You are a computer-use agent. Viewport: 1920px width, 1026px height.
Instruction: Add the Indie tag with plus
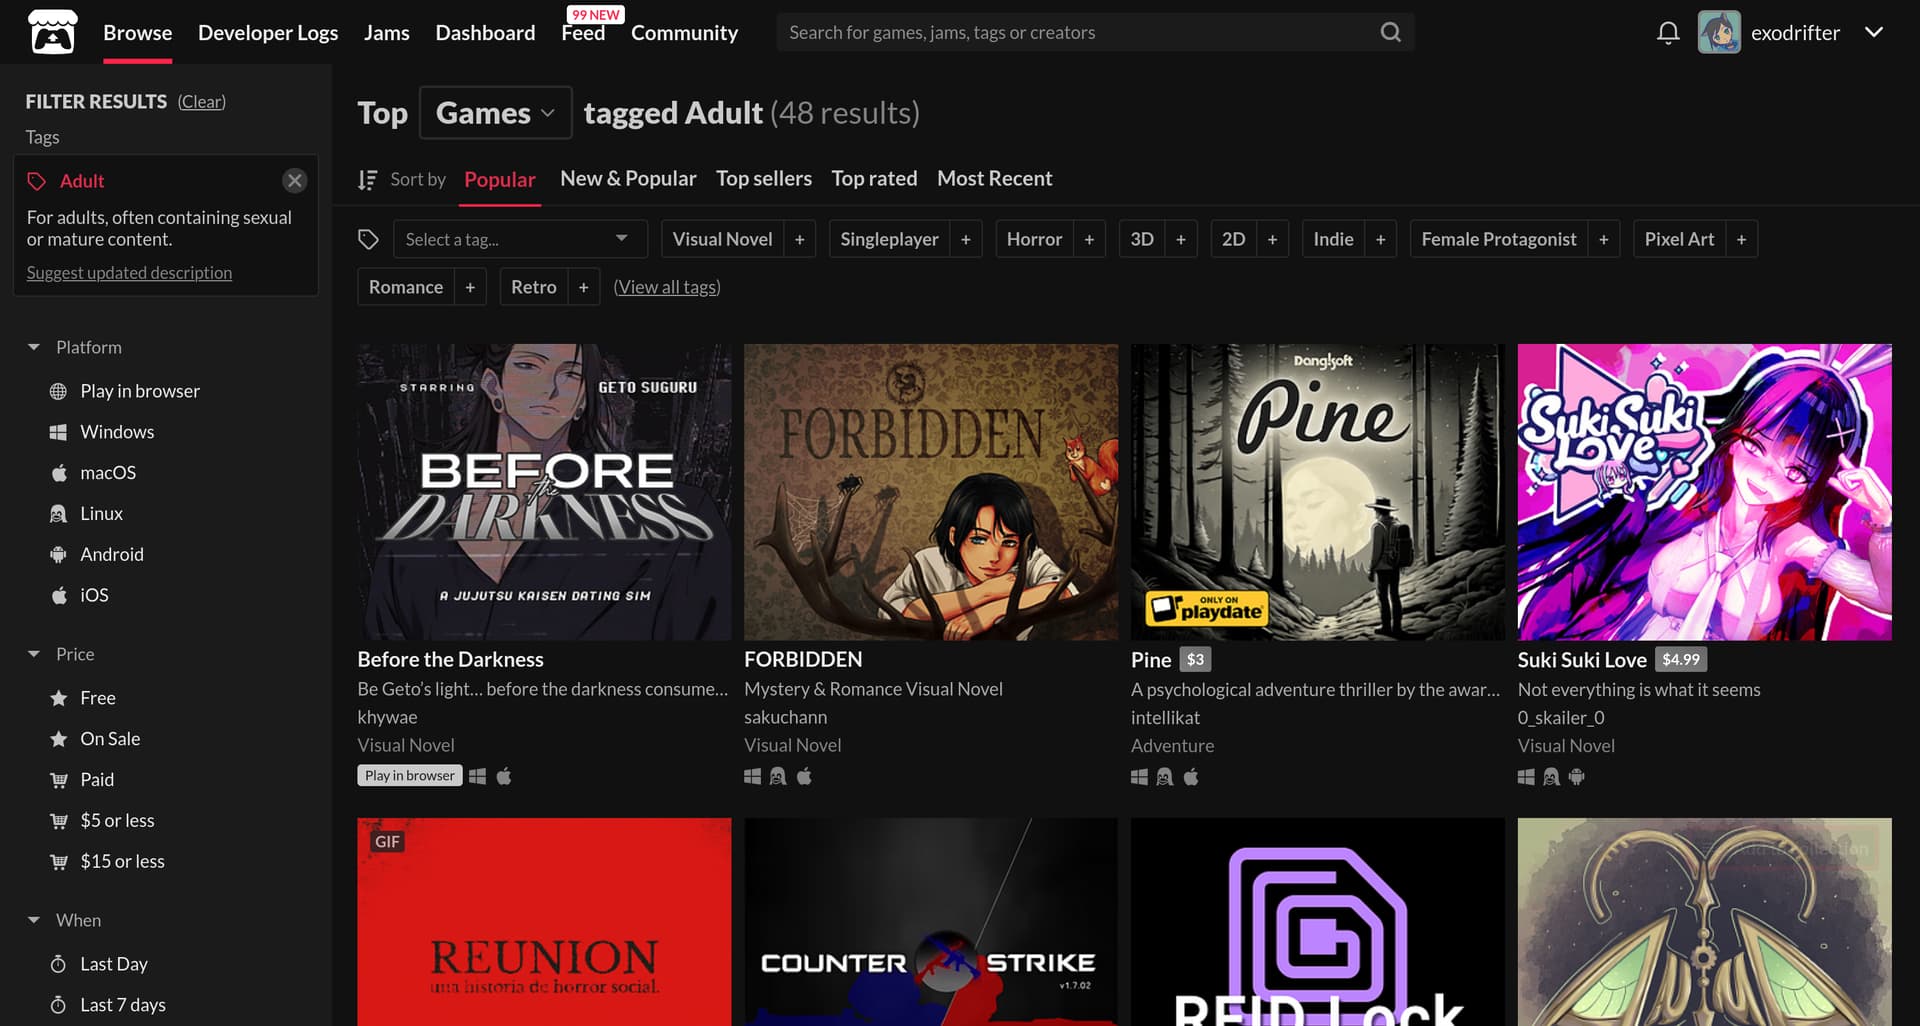[1380, 239]
